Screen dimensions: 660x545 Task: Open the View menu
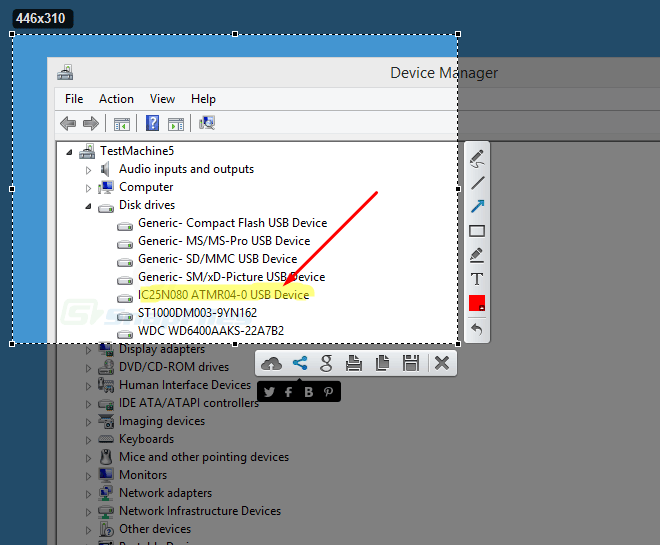(x=162, y=99)
